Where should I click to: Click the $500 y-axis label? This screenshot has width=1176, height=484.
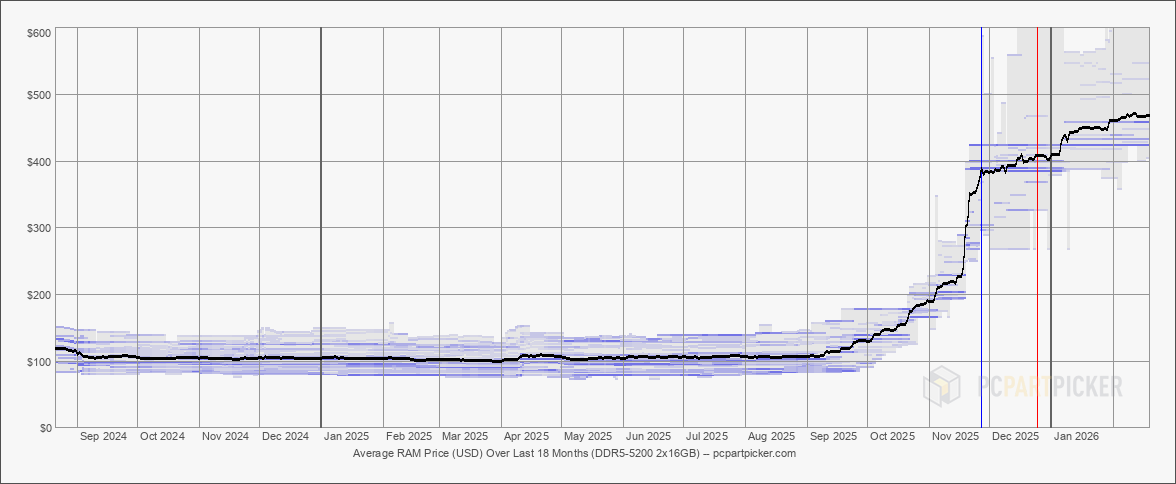coord(41,95)
